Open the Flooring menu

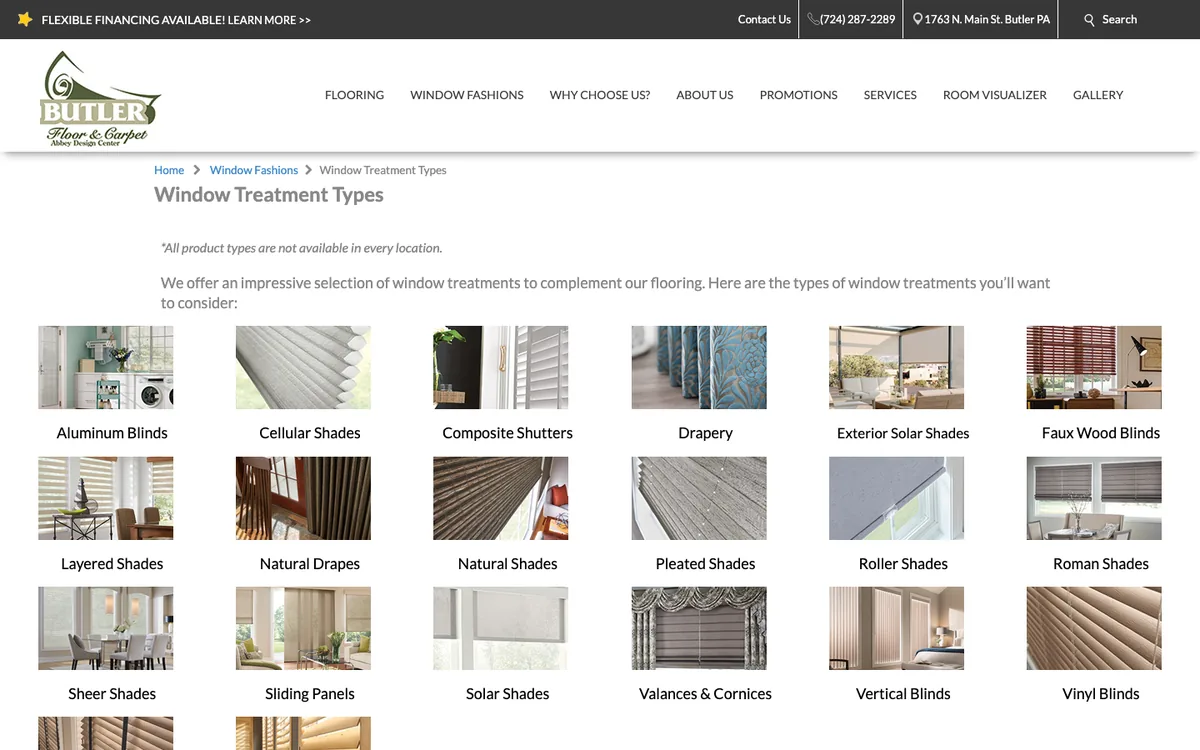pos(354,95)
